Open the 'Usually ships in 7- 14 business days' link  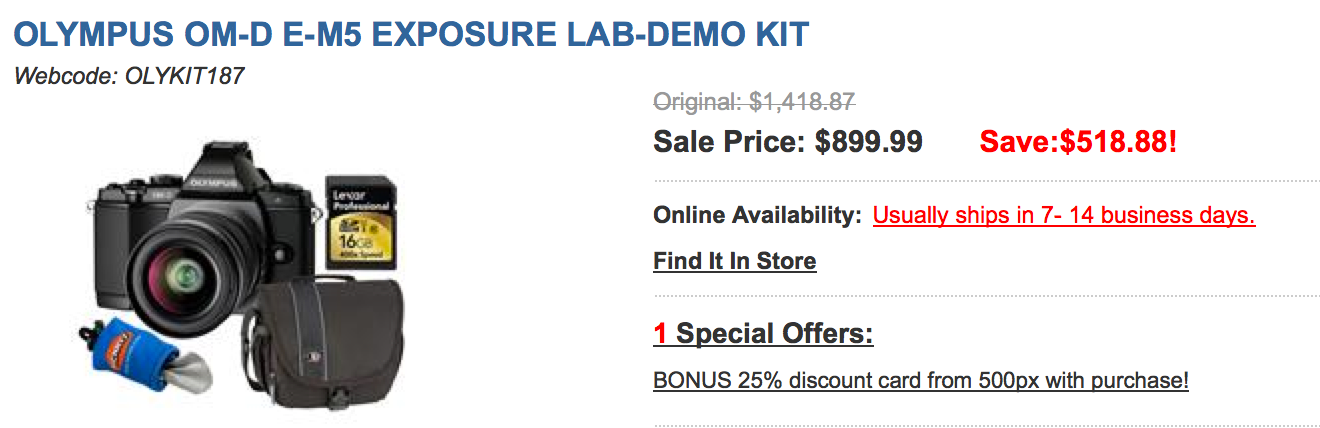click(1064, 214)
